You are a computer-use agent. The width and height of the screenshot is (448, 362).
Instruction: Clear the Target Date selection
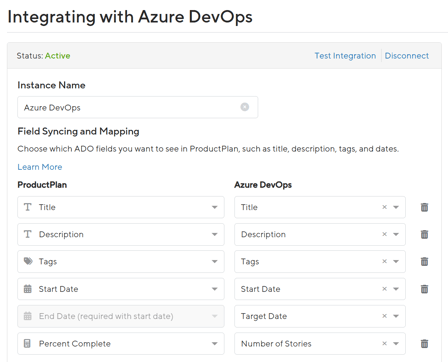[384, 316]
